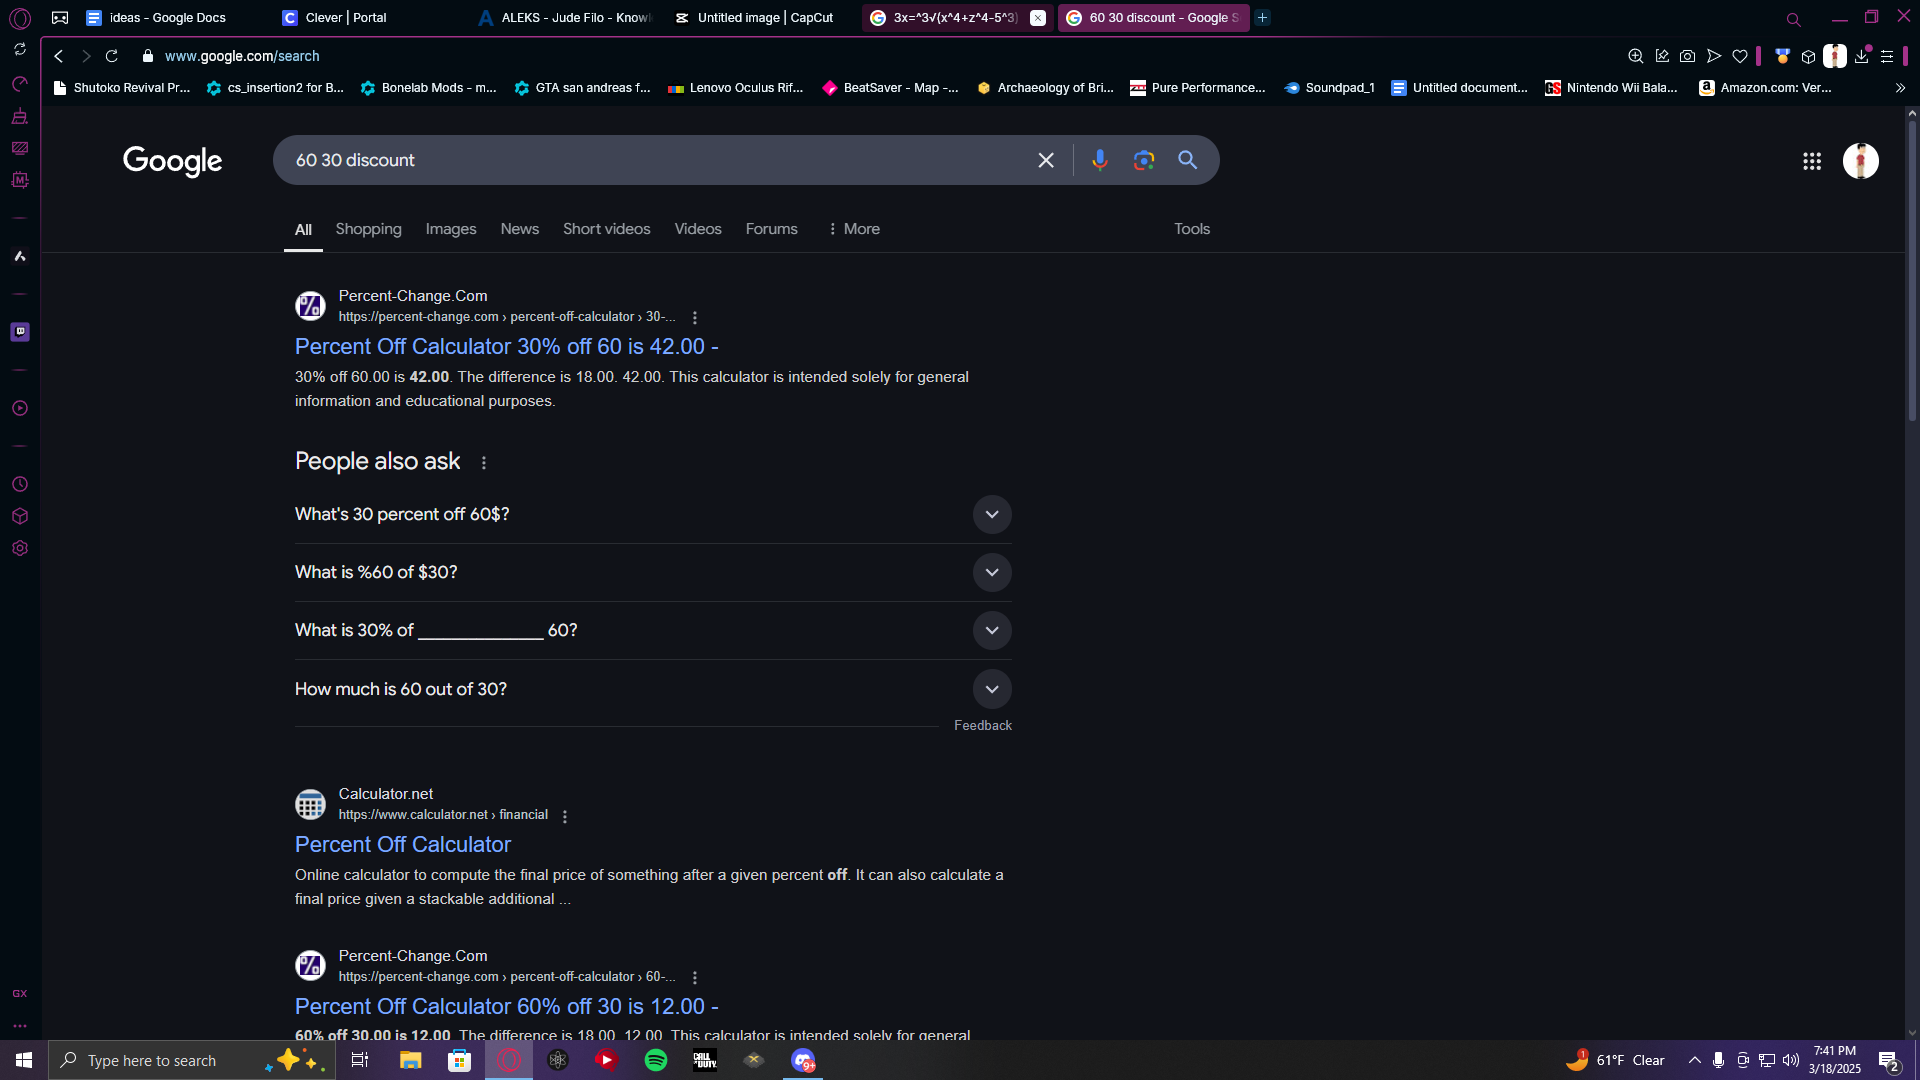Open three-dot menu for Calculator.net result

tap(565, 816)
